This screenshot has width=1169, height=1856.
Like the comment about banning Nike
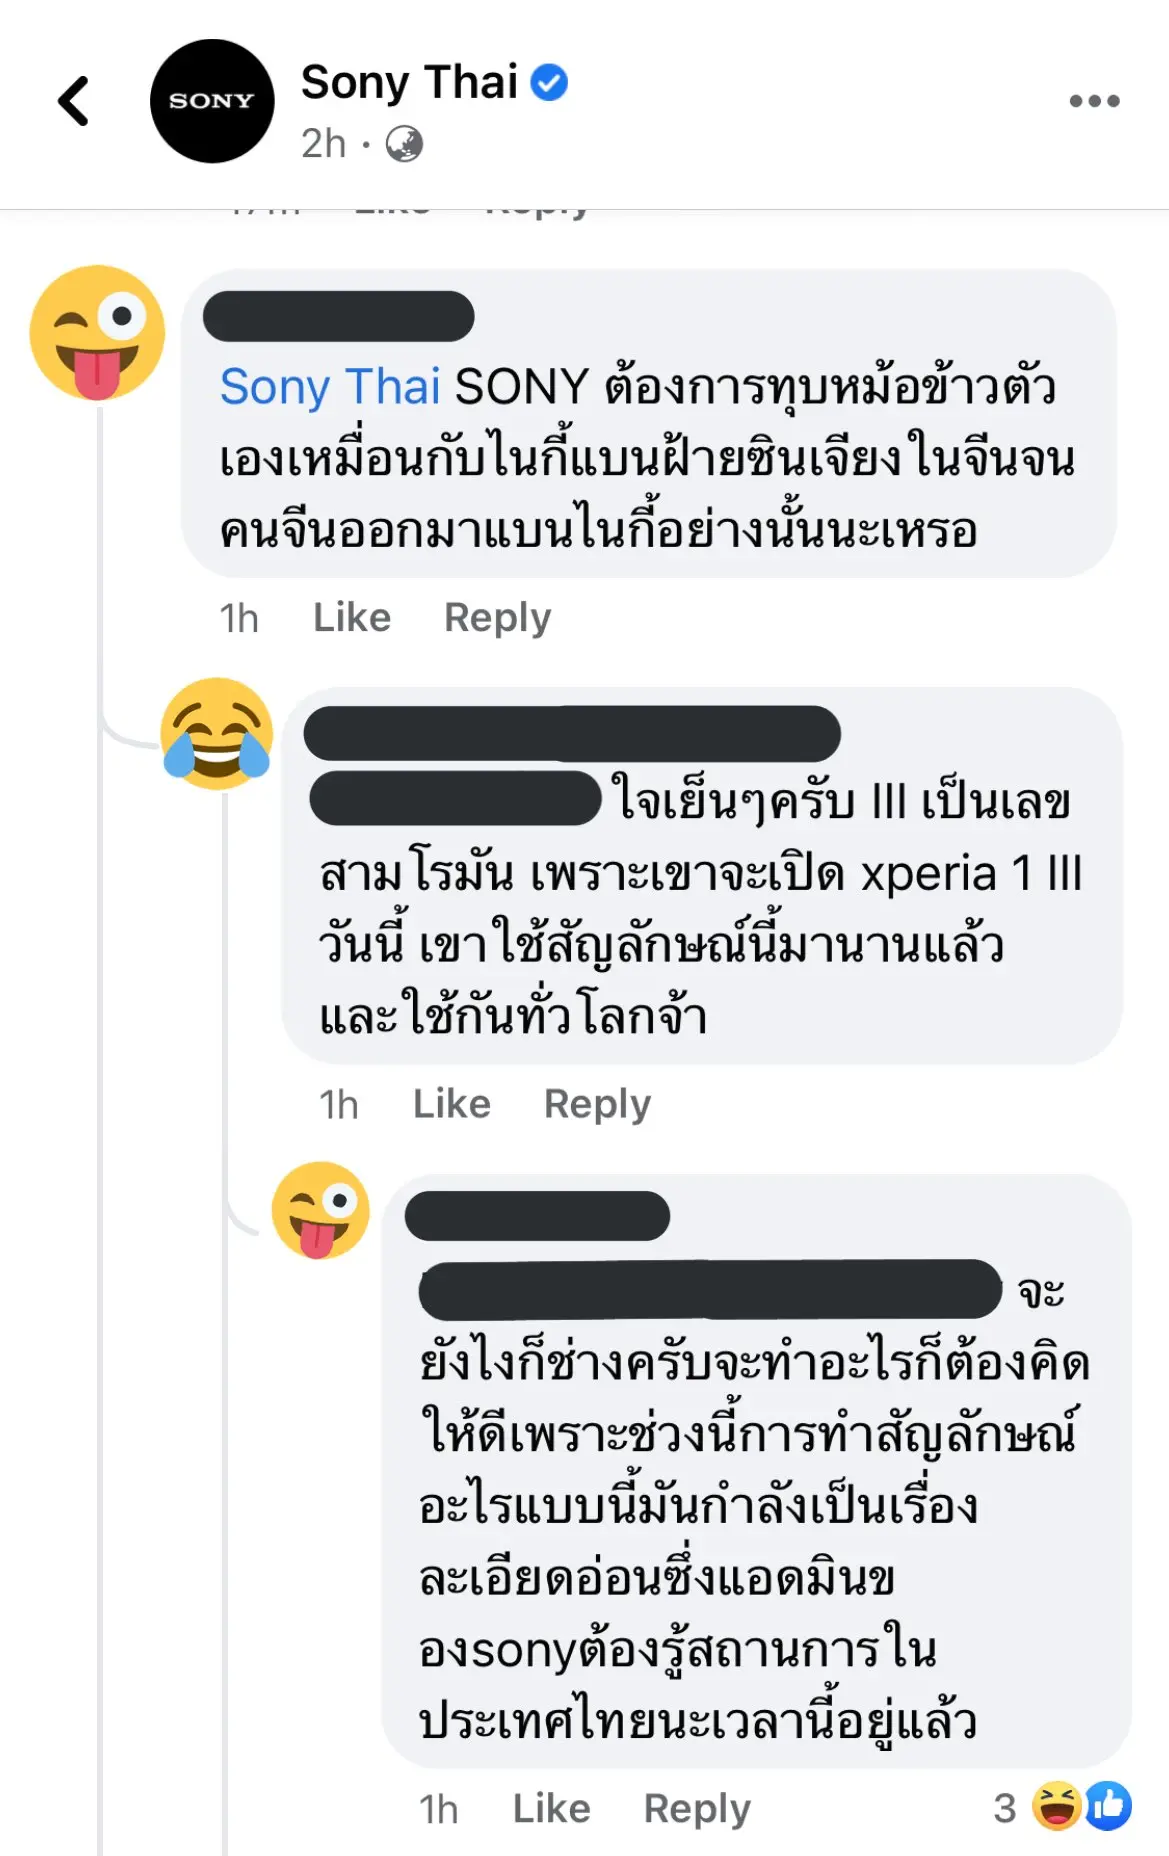tap(352, 618)
